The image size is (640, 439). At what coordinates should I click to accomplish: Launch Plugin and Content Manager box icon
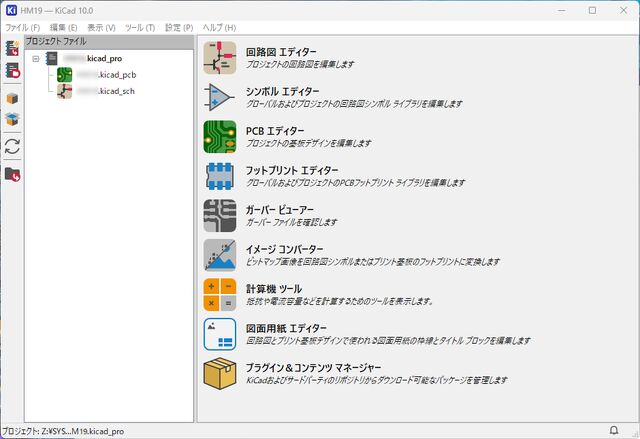[x=220, y=374]
